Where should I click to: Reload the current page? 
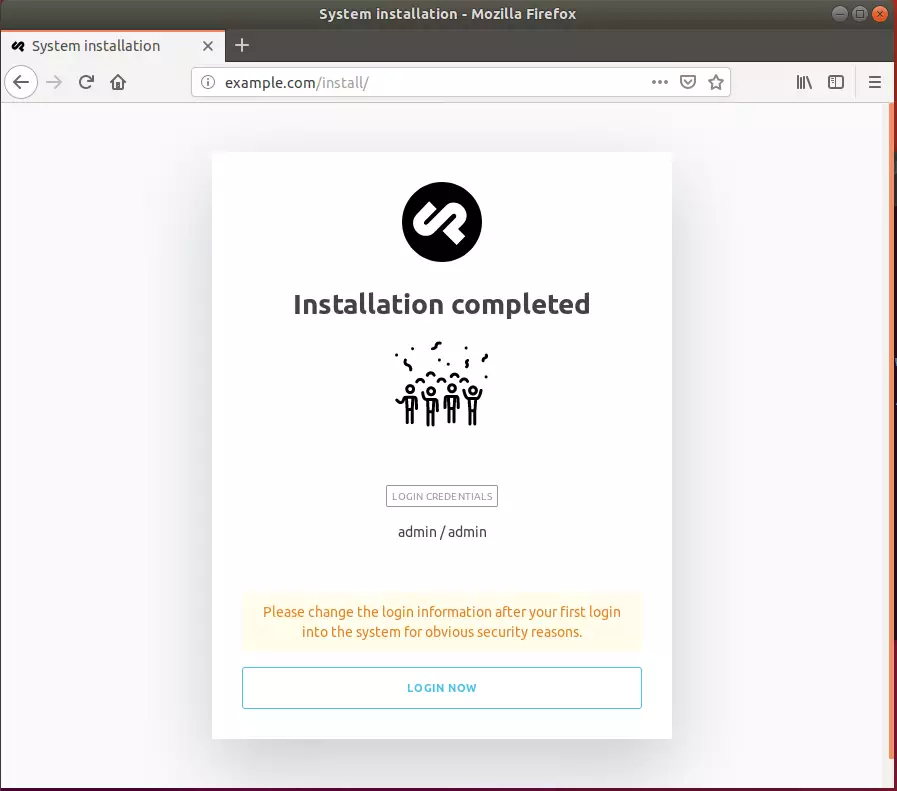pyautogui.click(x=86, y=82)
